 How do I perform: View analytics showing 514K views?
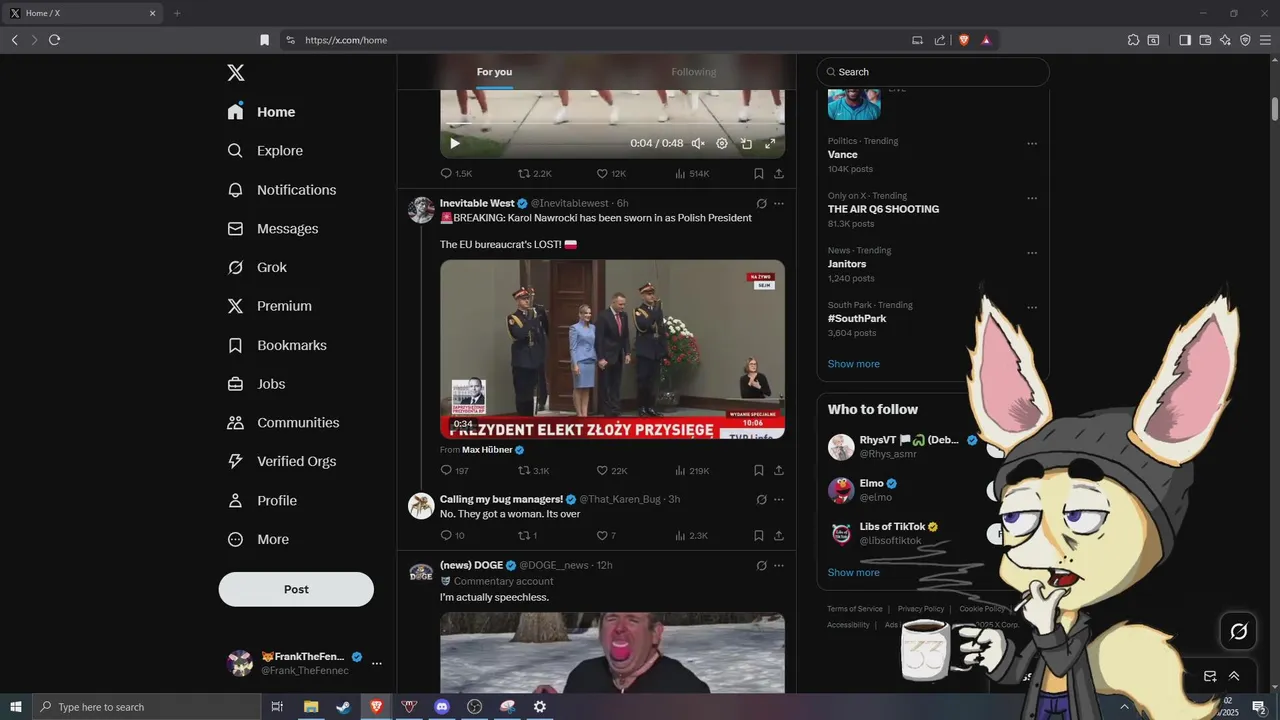coord(692,173)
